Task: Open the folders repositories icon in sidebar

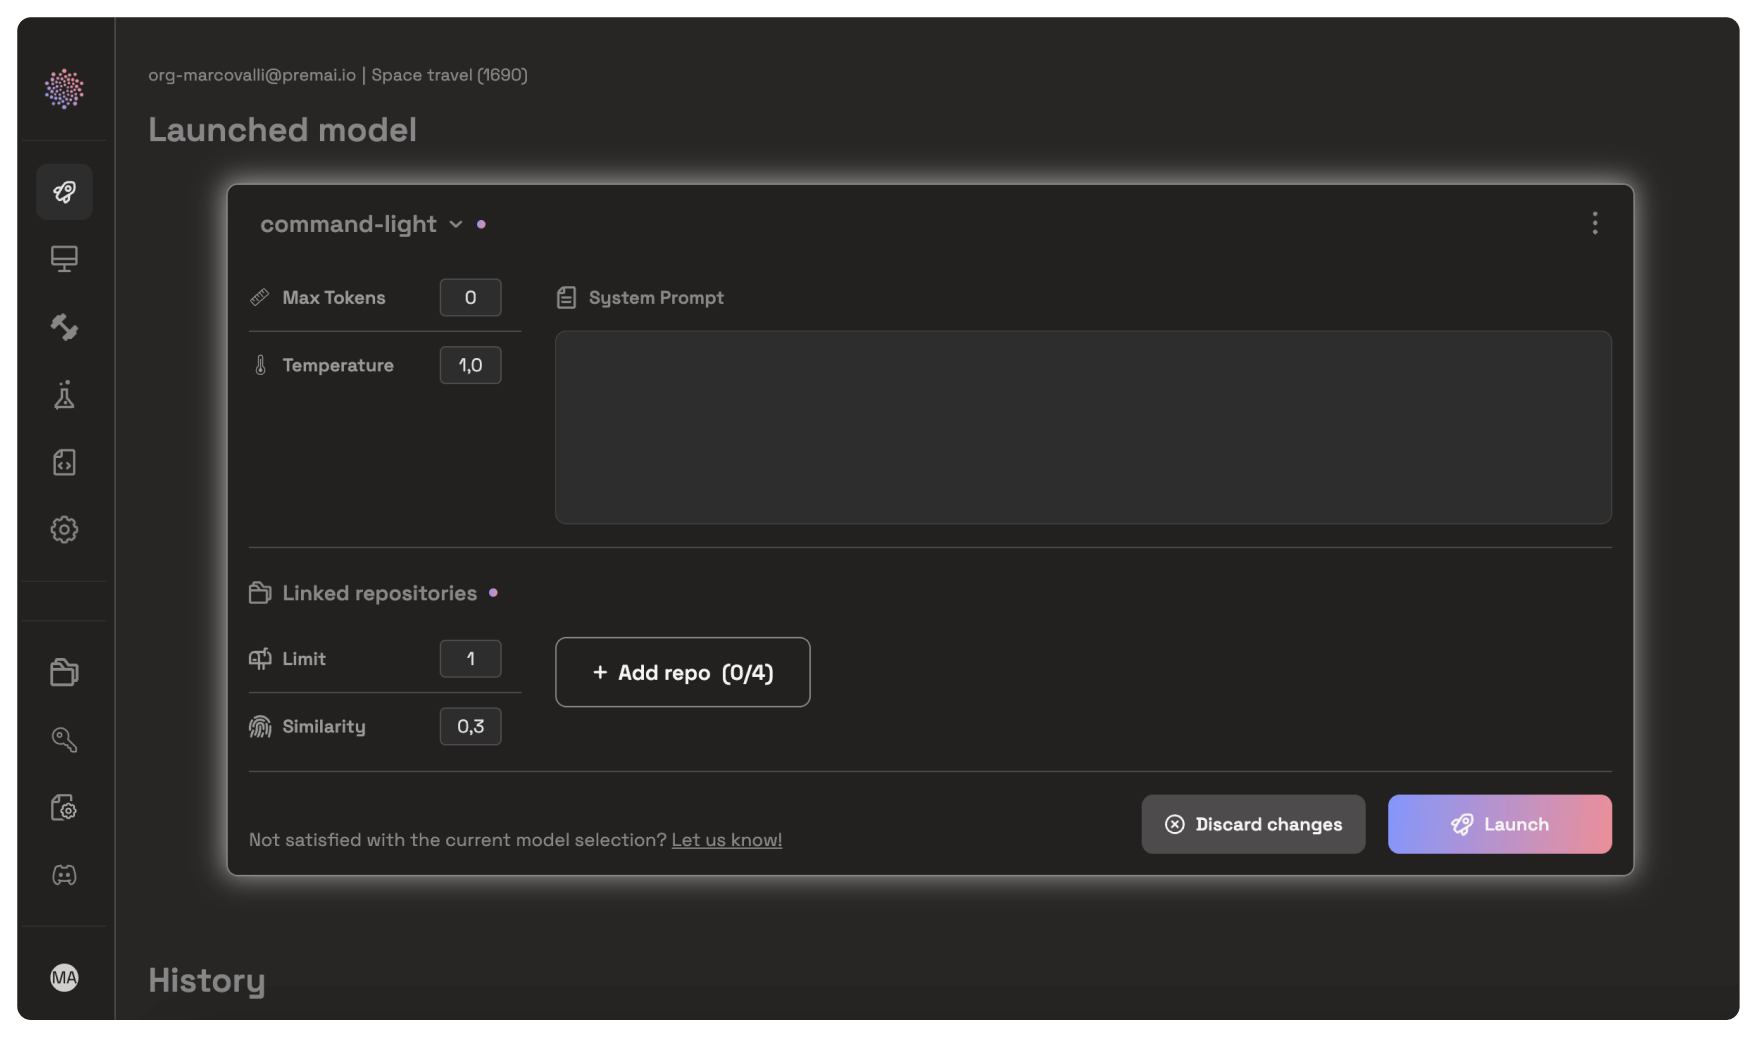Action: tap(64, 672)
